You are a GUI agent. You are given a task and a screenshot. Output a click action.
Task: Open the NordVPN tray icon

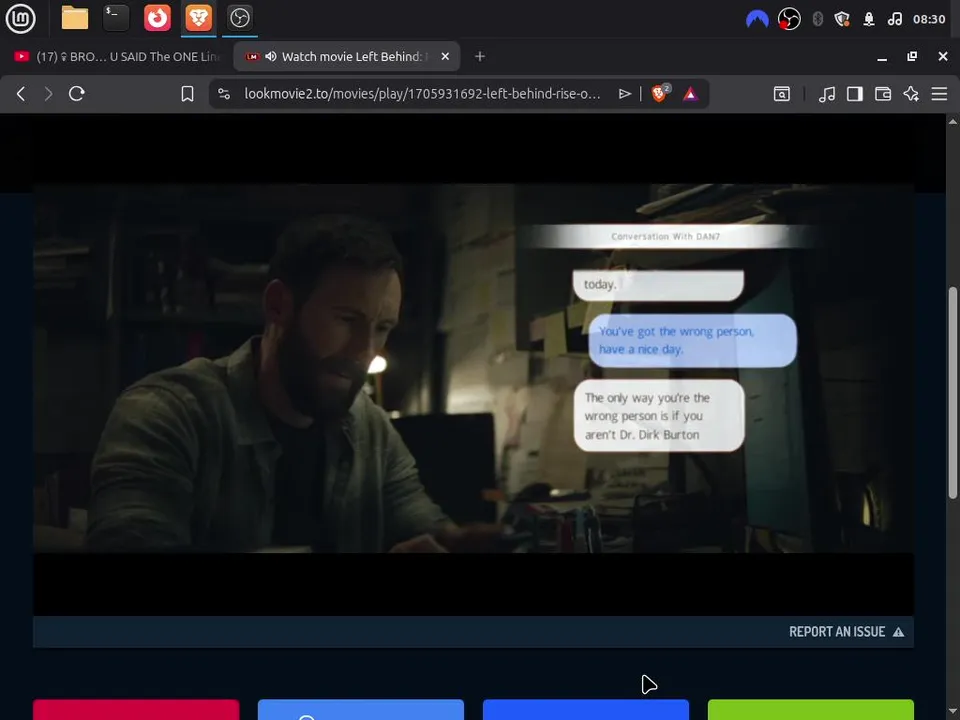tap(757, 19)
